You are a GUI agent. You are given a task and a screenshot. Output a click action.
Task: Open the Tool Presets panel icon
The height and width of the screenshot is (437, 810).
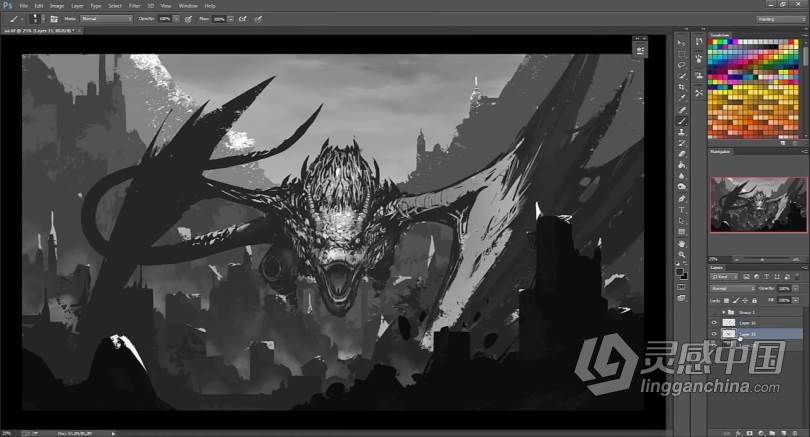699,93
